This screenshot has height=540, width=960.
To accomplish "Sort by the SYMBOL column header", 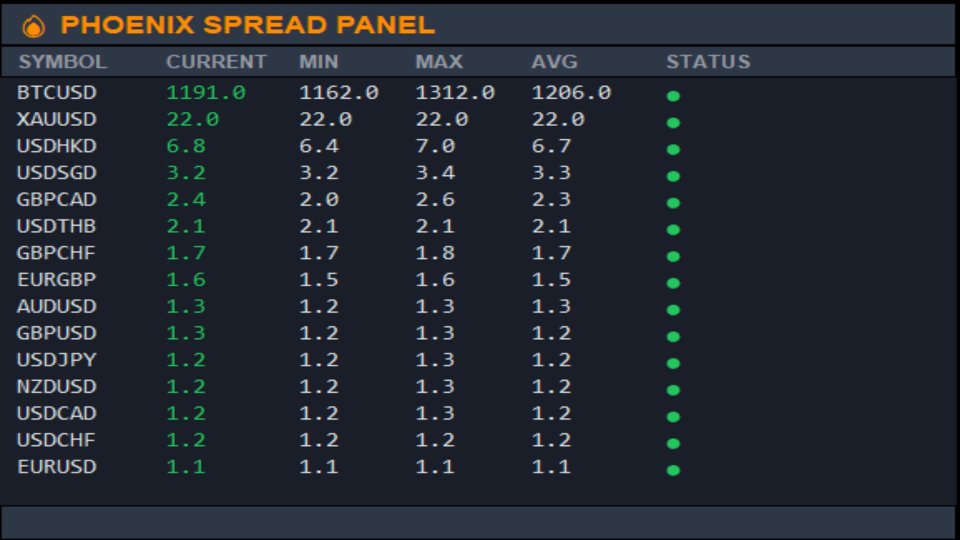I will point(62,62).
